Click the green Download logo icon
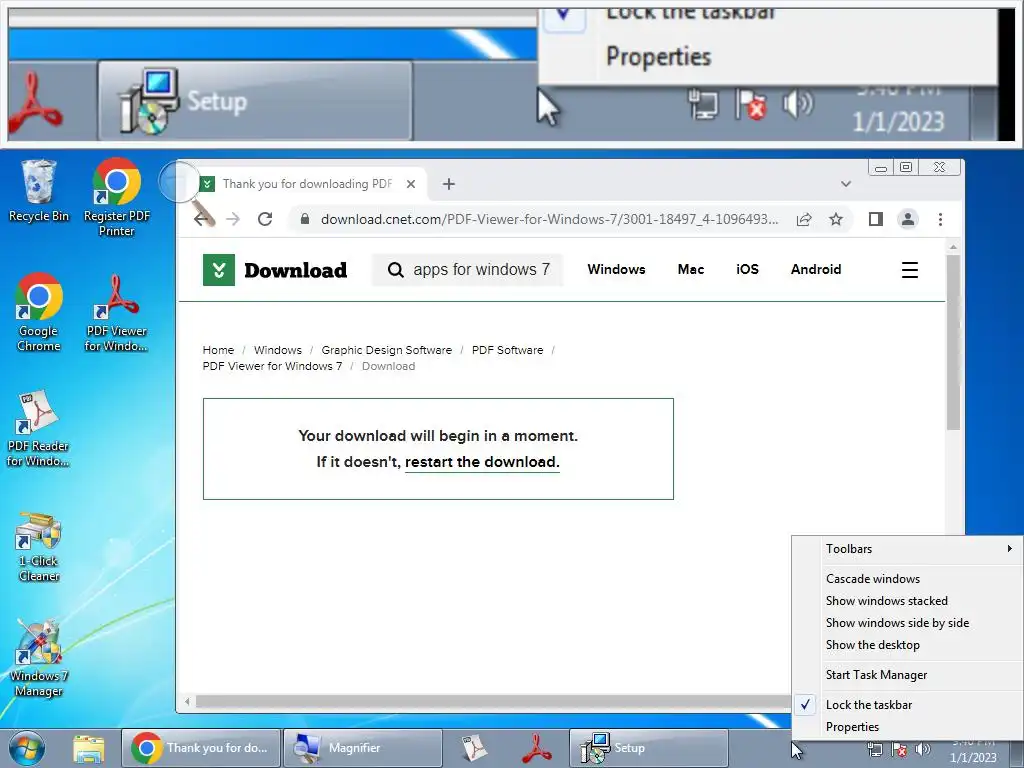Image resolution: width=1024 pixels, height=768 pixels. [x=219, y=270]
